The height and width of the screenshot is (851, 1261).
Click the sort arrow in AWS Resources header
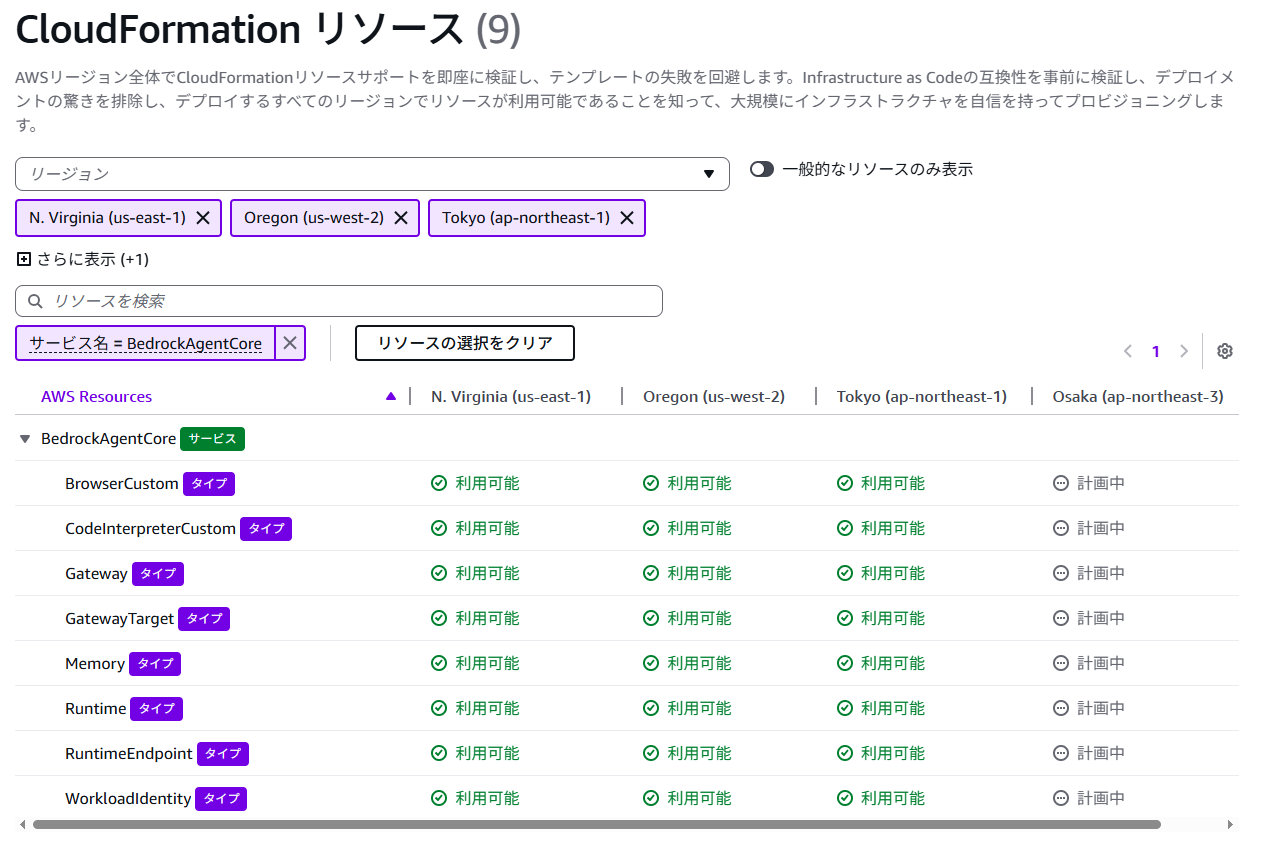[x=391, y=396]
